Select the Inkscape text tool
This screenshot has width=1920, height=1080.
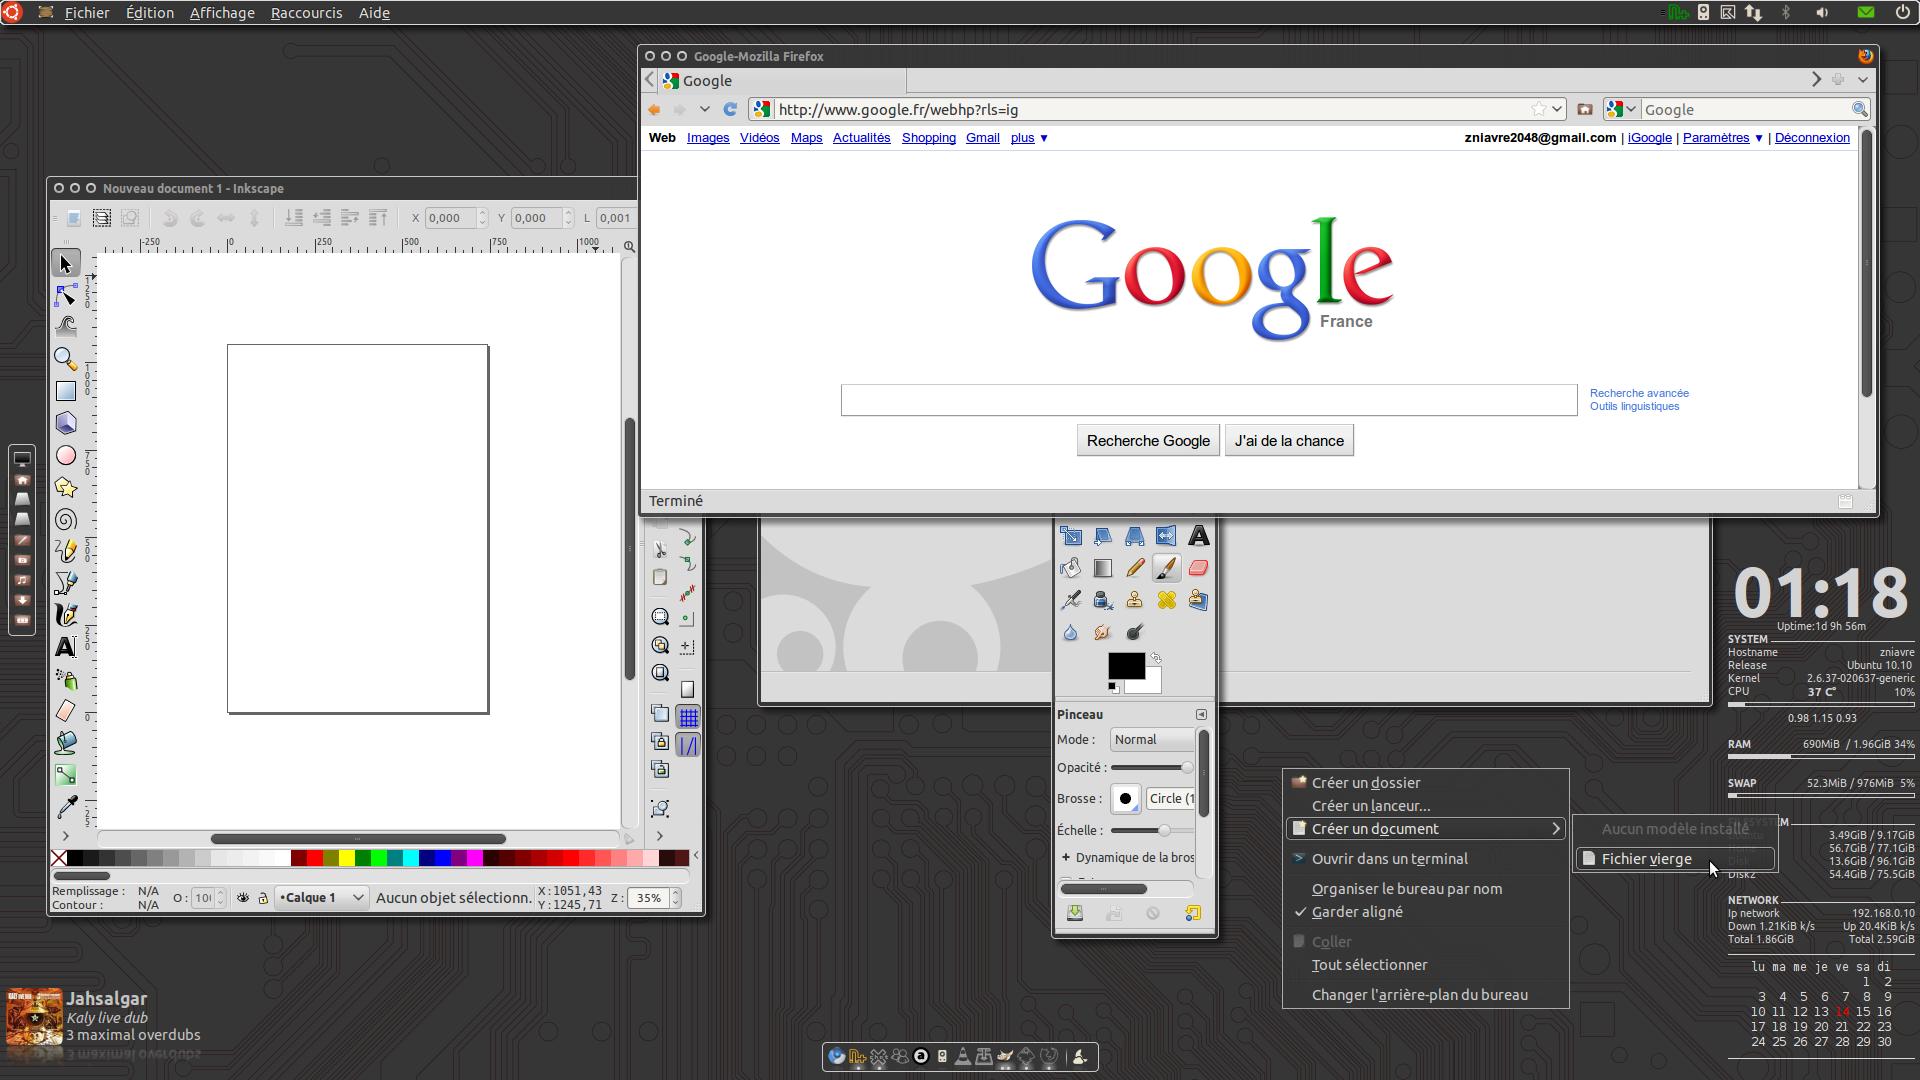pyautogui.click(x=66, y=647)
